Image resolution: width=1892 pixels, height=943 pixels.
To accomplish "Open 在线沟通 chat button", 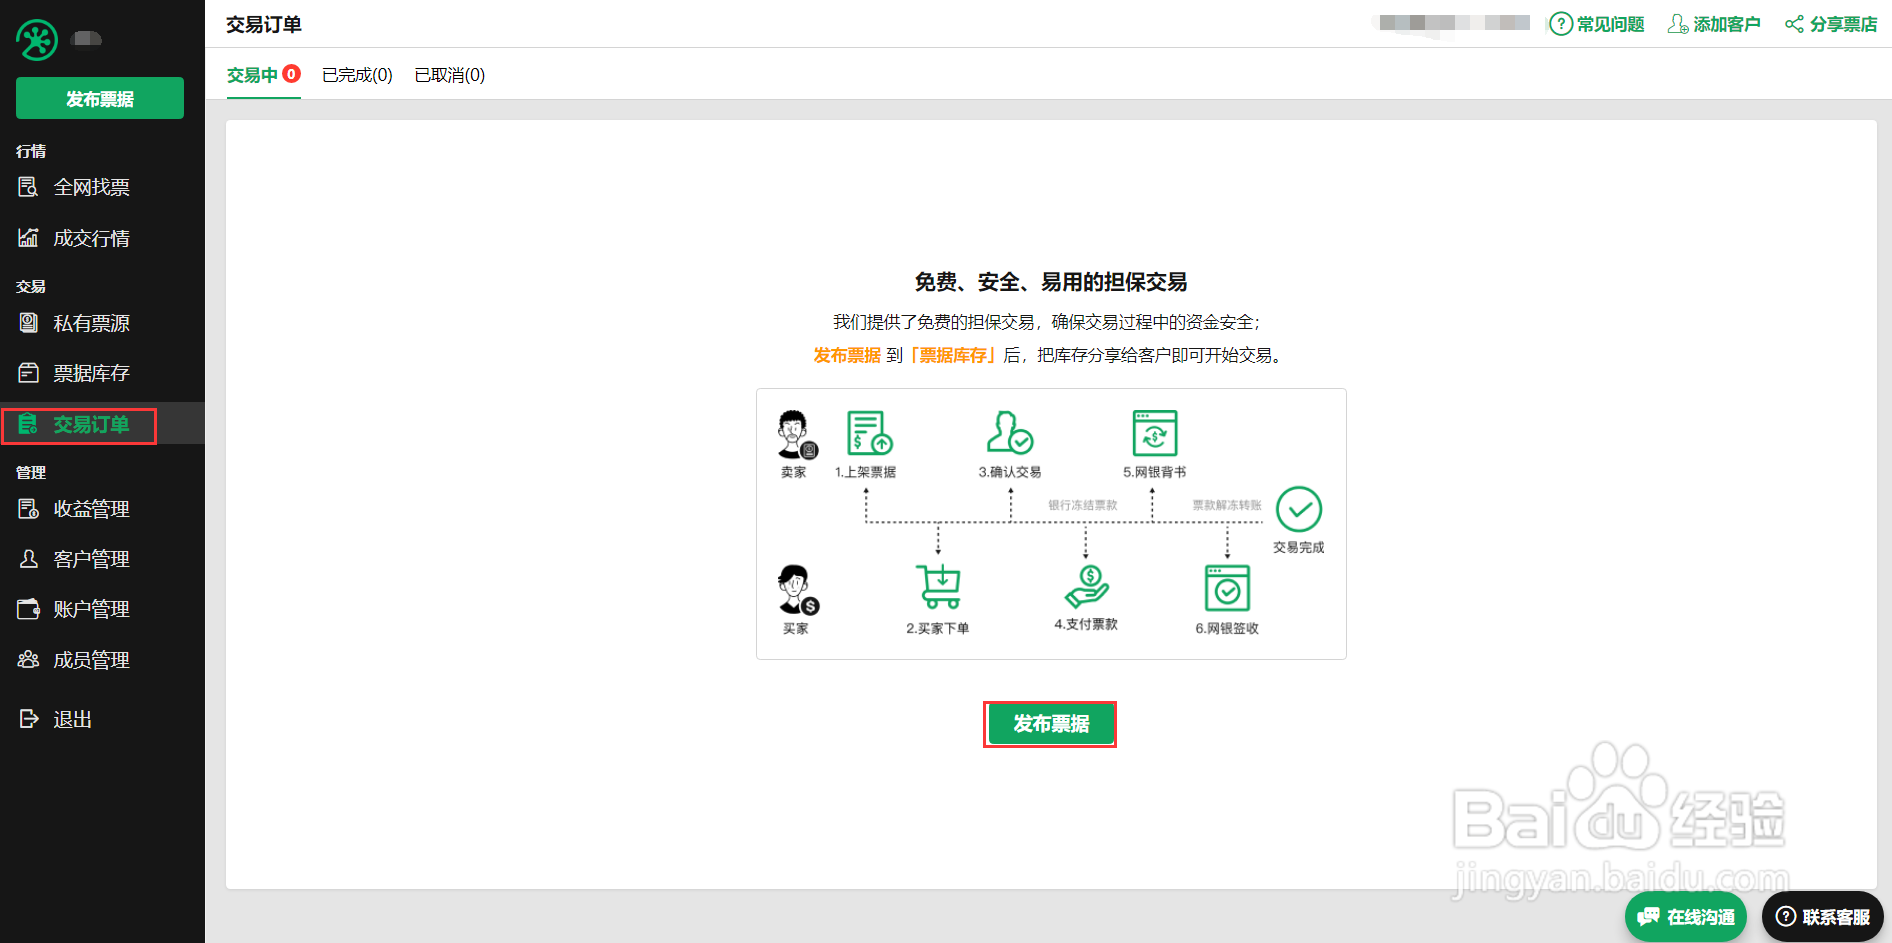I will click(1686, 917).
